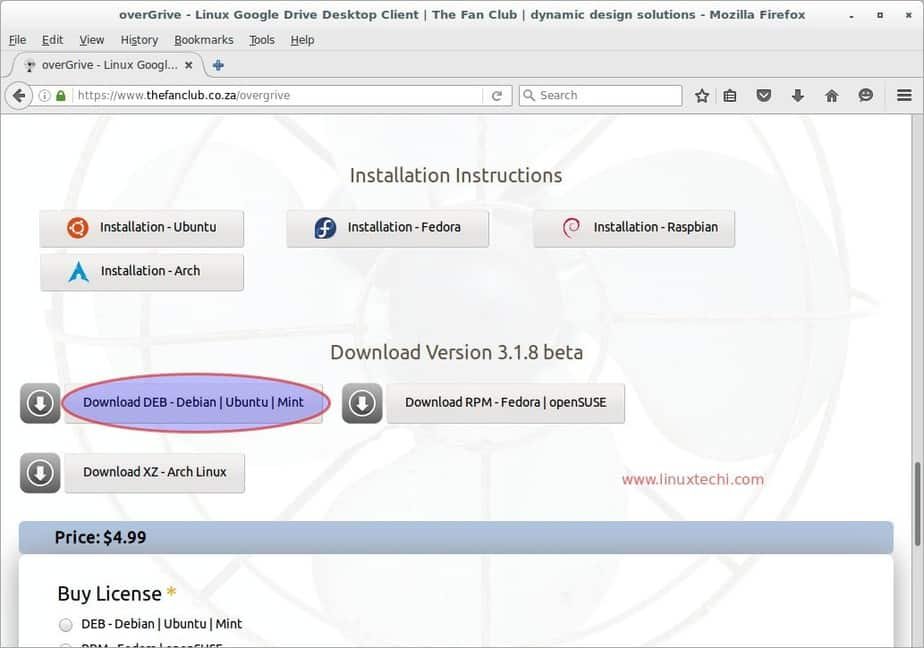Open the Tools menu
924x648 pixels.
coord(262,39)
